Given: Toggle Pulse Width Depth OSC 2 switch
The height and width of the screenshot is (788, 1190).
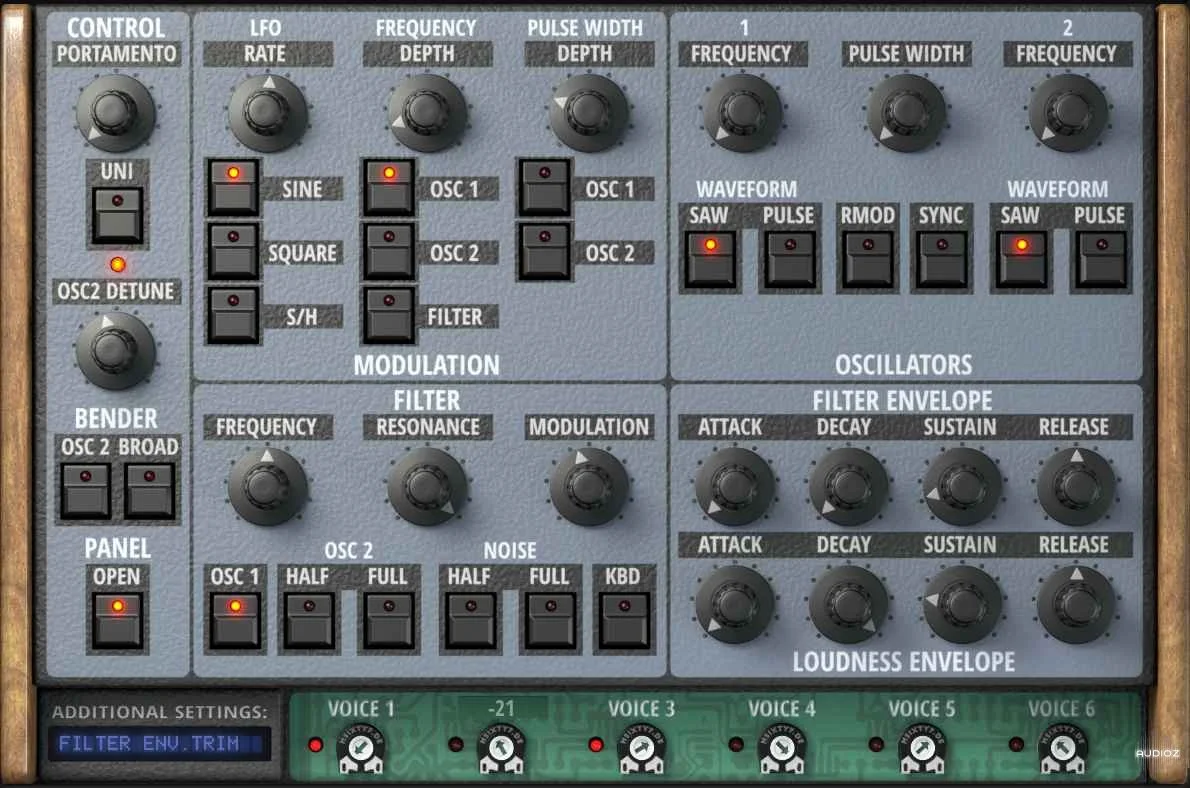Looking at the screenshot, I should click(x=544, y=251).
